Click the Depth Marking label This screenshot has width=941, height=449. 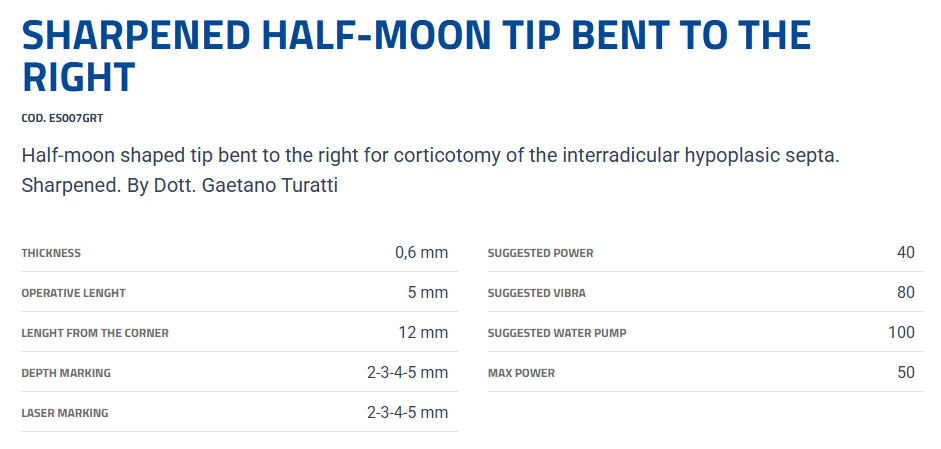click(66, 373)
